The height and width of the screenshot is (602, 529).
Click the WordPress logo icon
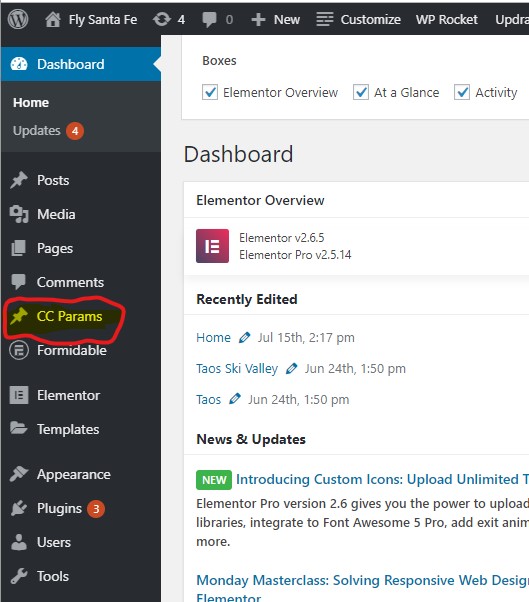[x=18, y=19]
